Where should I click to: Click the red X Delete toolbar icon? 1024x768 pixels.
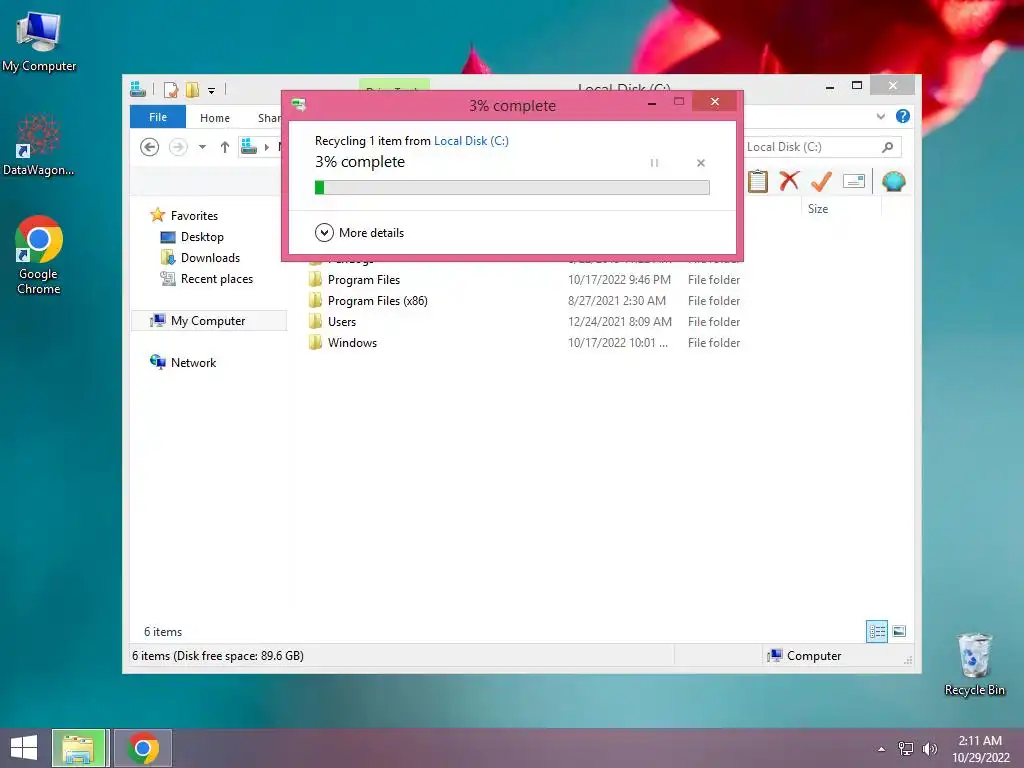click(789, 180)
